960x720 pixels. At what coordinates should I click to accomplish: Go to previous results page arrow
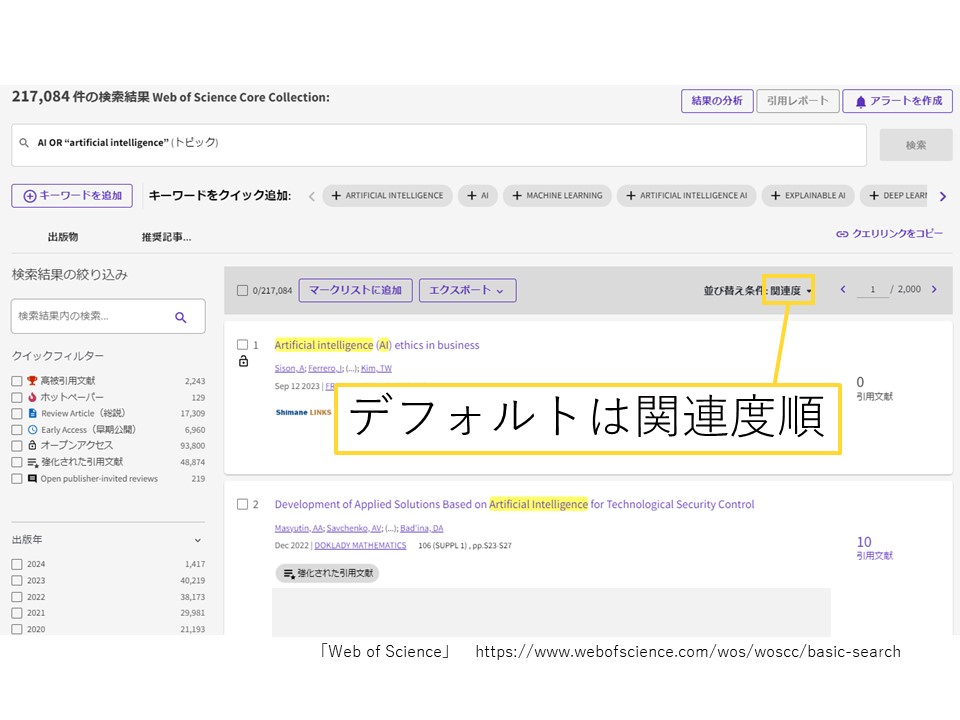click(843, 290)
